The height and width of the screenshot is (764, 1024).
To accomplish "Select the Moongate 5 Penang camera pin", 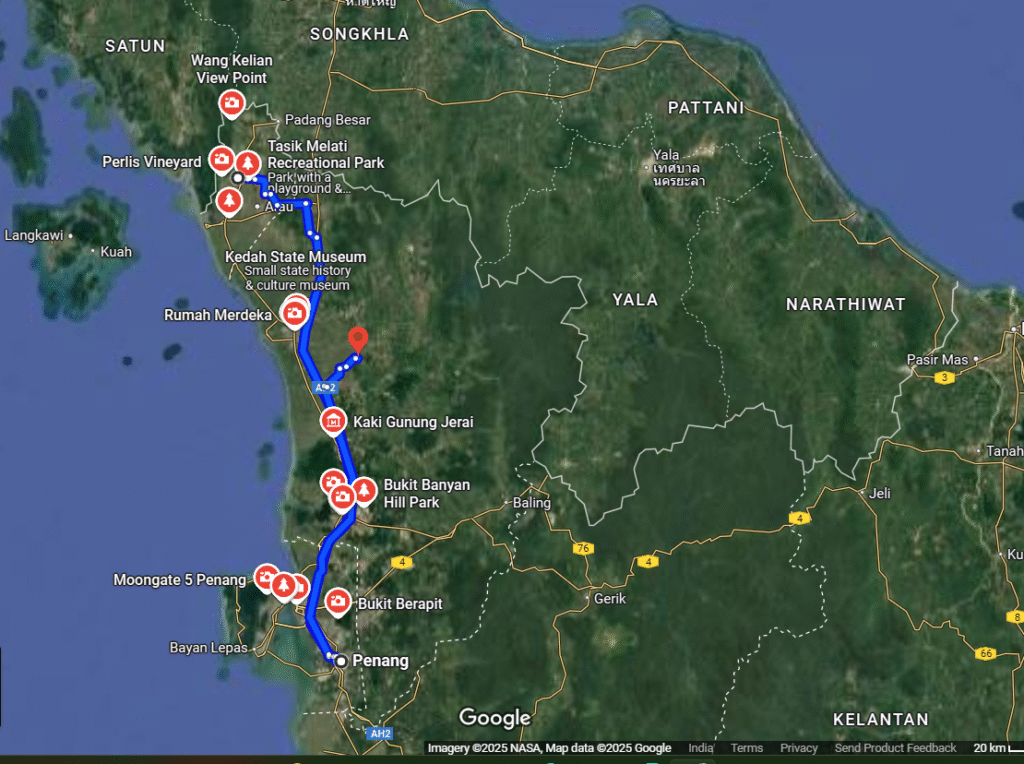I will click(x=266, y=578).
